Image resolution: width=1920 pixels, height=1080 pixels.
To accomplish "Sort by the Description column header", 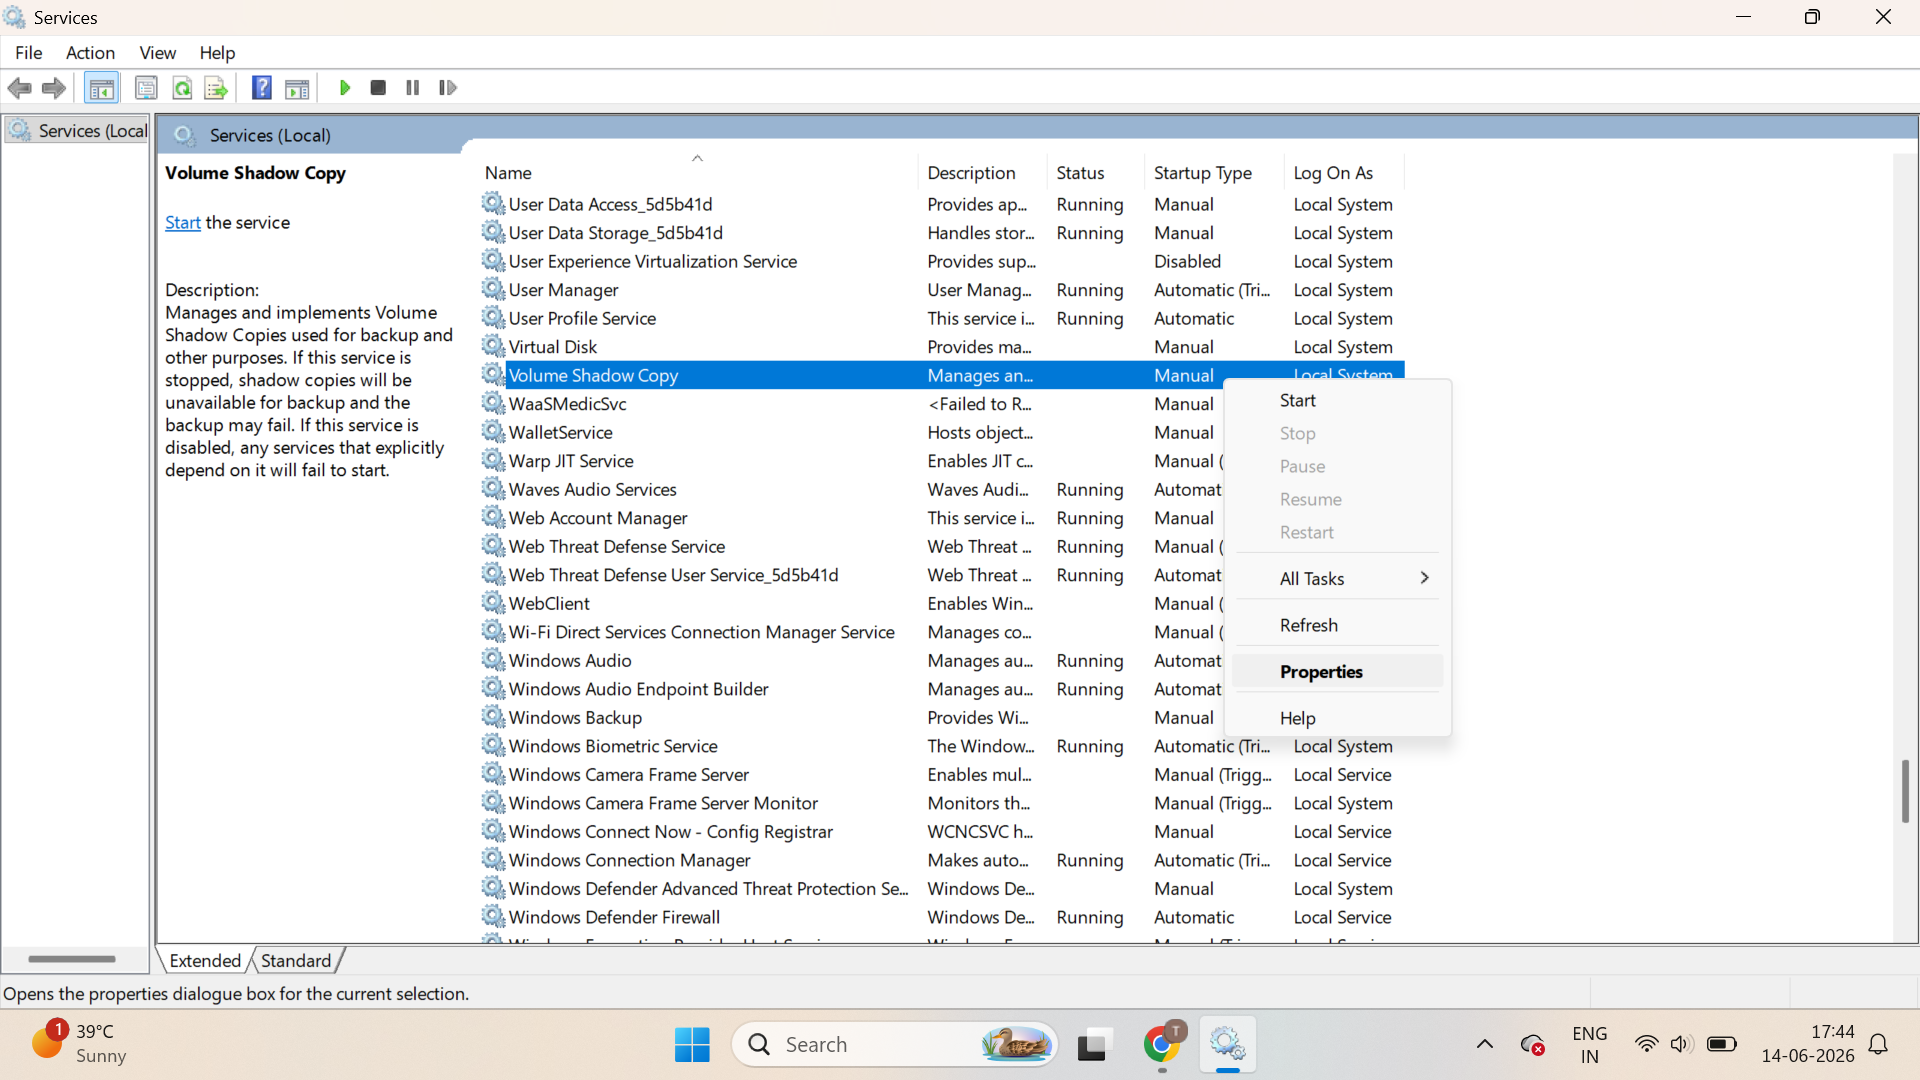I will [x=981, y=172].
